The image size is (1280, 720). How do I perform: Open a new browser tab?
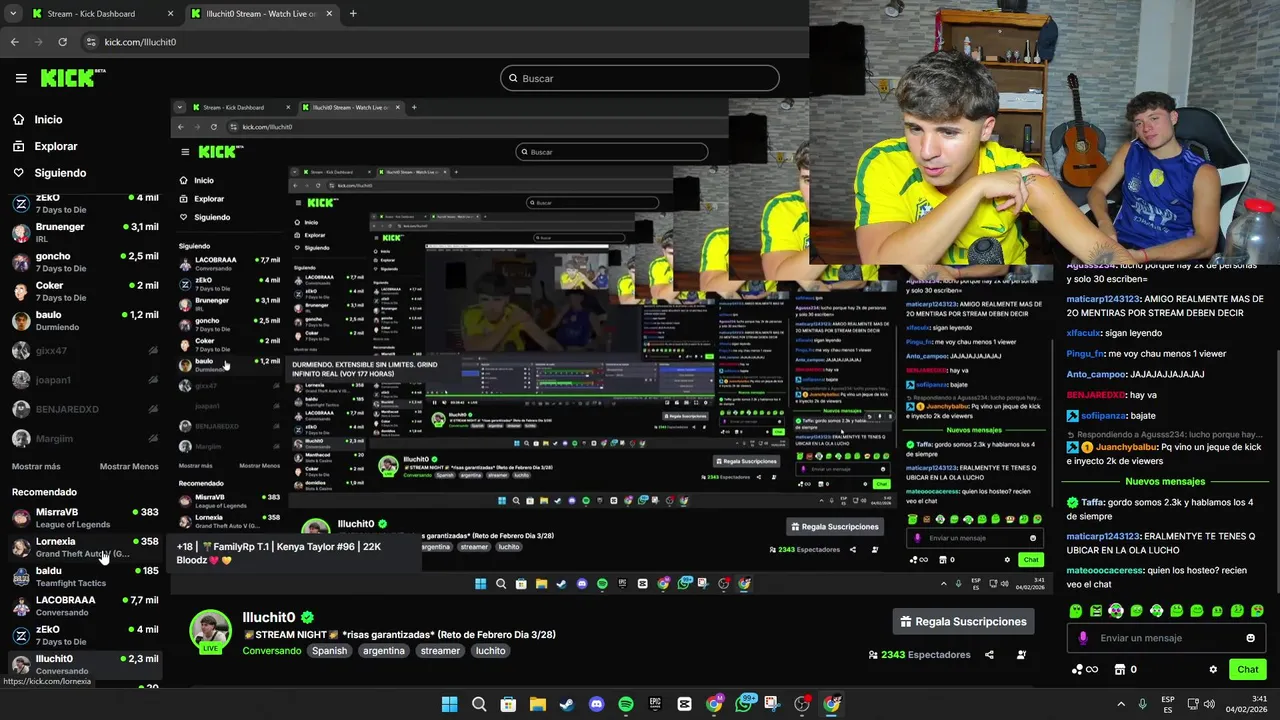[353, 14]
